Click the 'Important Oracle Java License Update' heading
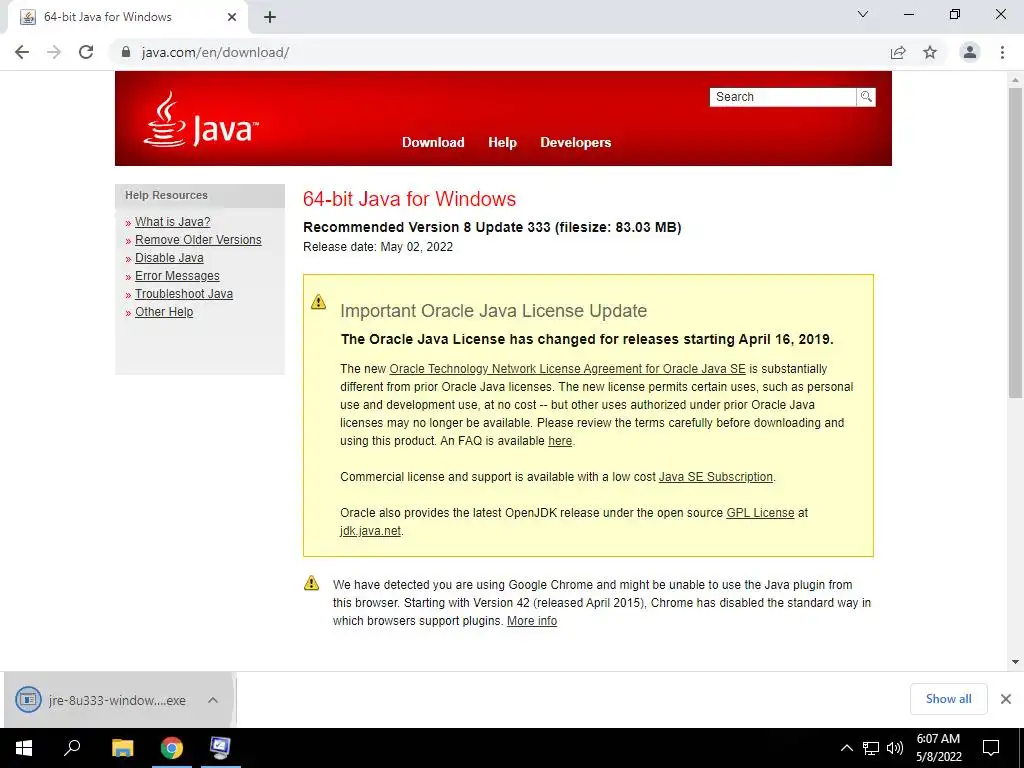 tap(494, 311)
